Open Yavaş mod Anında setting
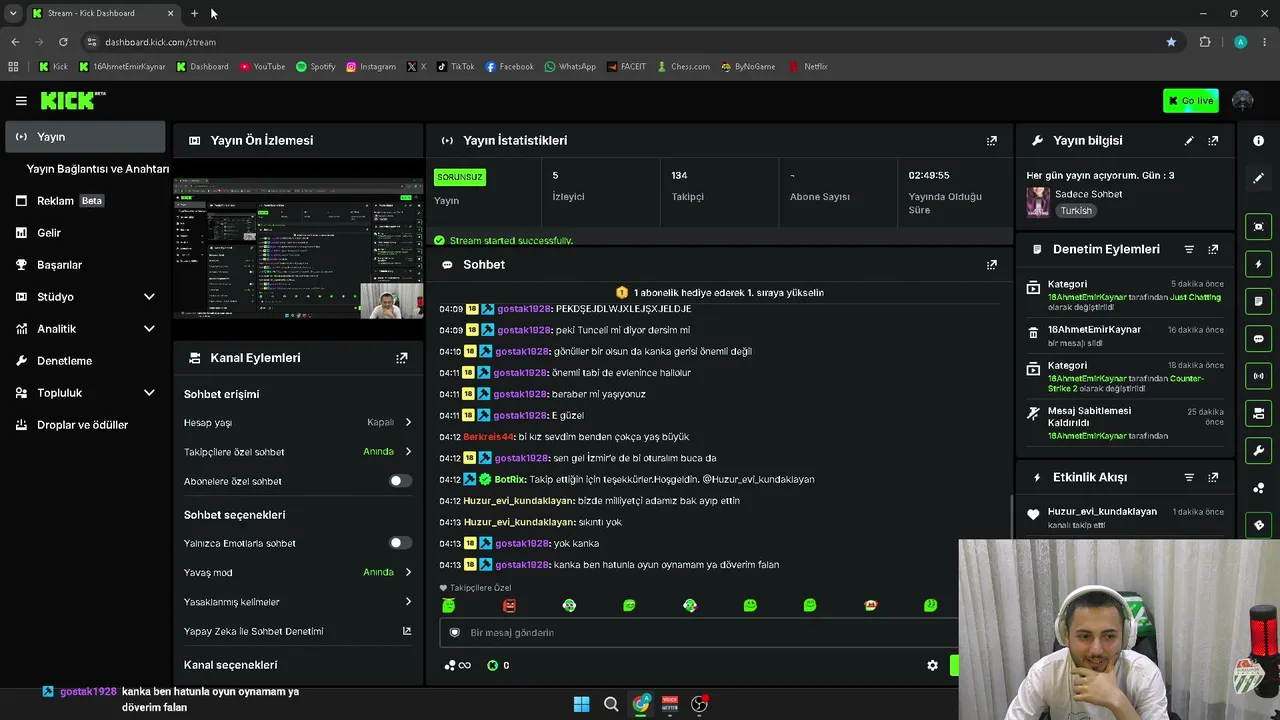1280x720 pixels. tap(387, 572)
